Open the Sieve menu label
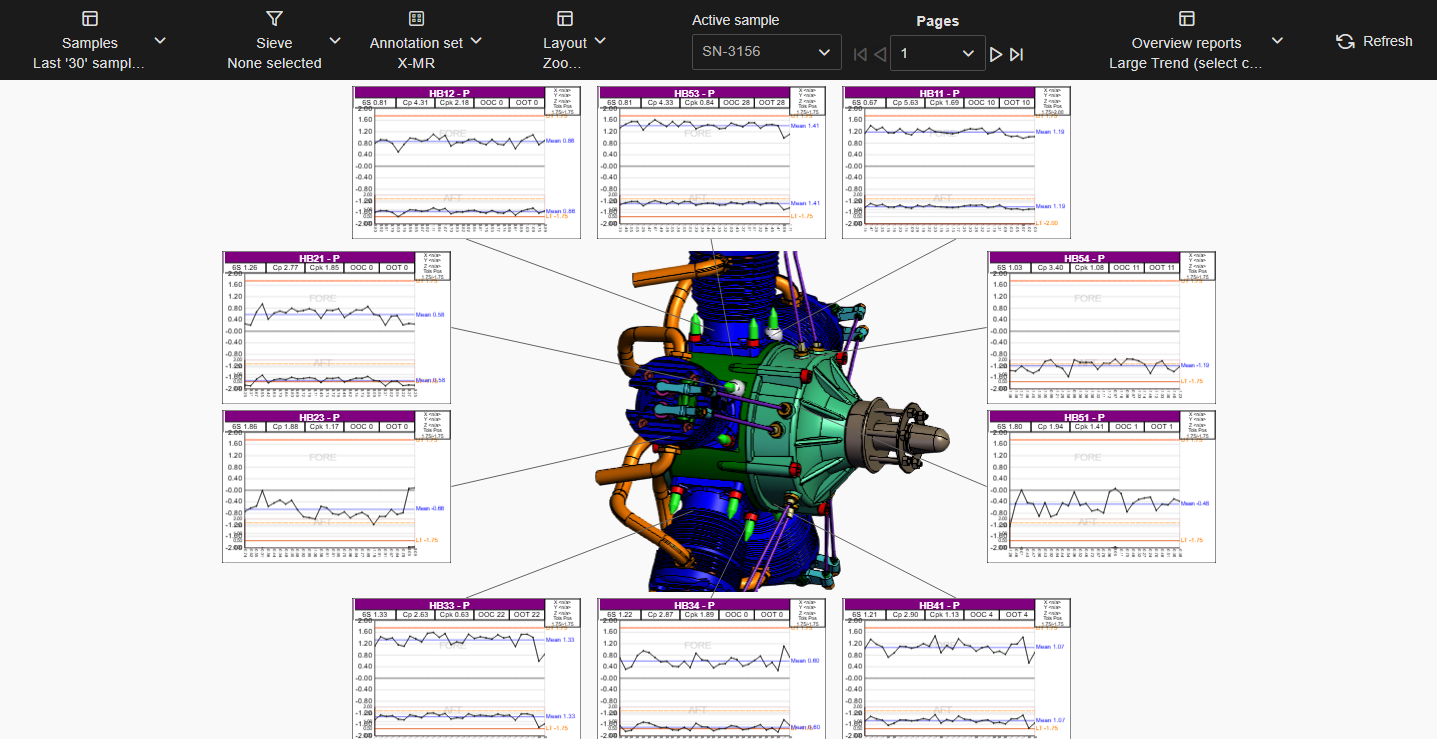 tap(274, 43)
